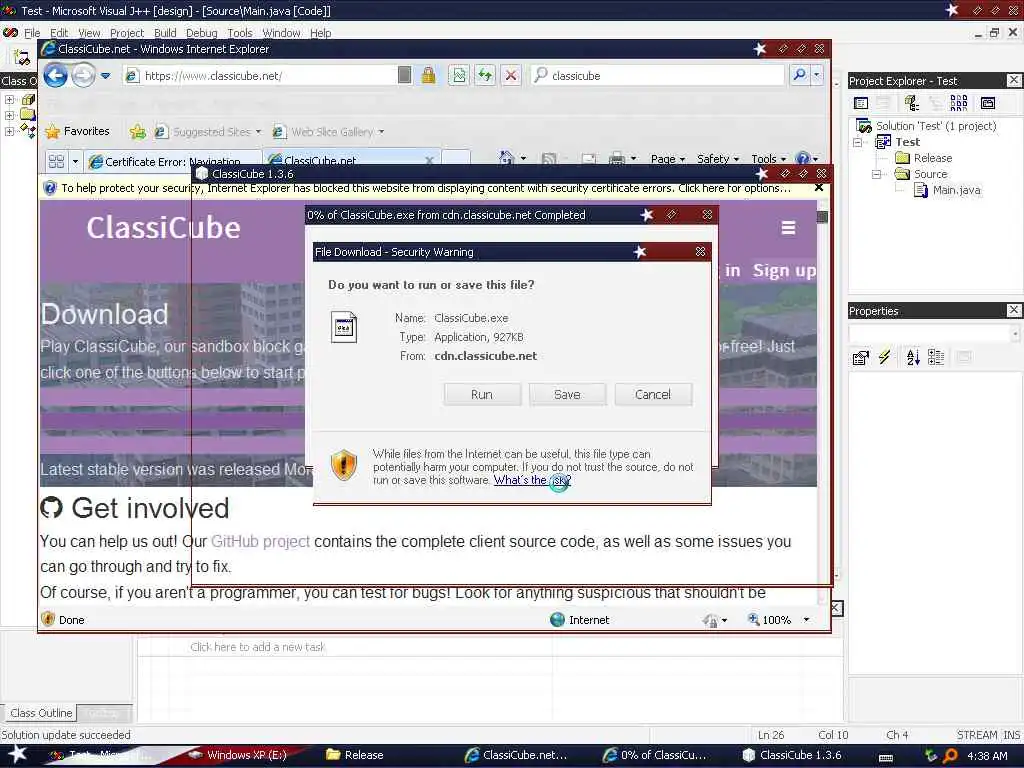Click the Quick Tabs grid icon

click(57, 161)
